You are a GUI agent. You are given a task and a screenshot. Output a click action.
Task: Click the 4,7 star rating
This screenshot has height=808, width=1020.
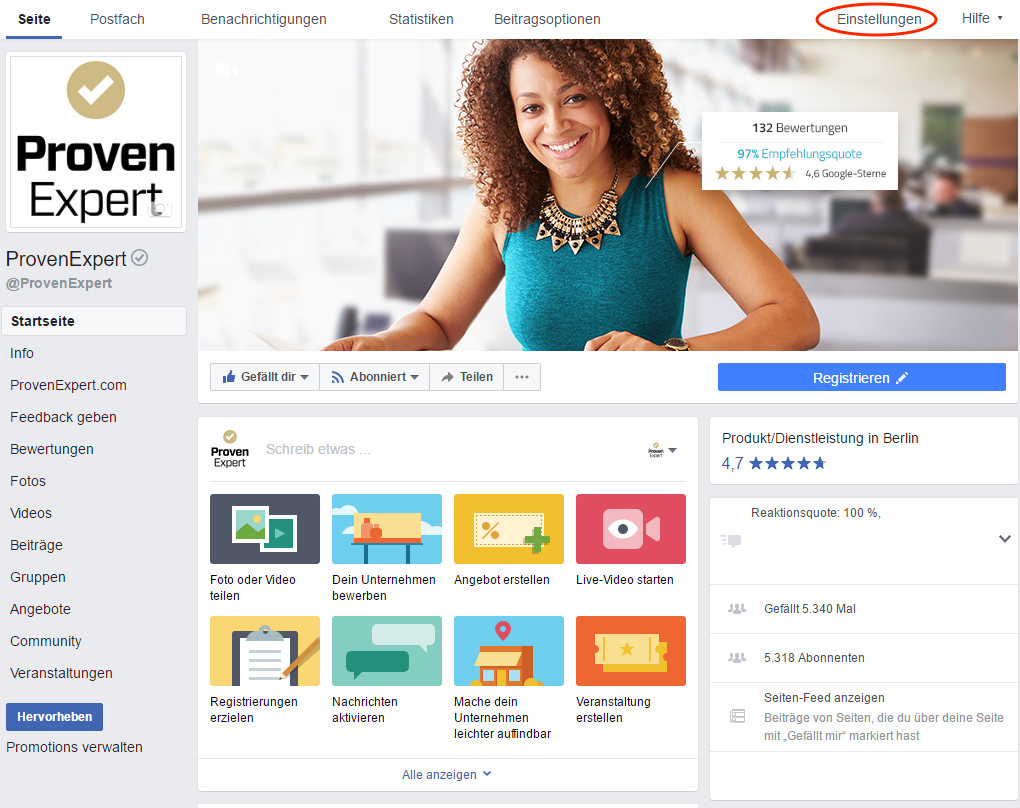tap(774, 463)
